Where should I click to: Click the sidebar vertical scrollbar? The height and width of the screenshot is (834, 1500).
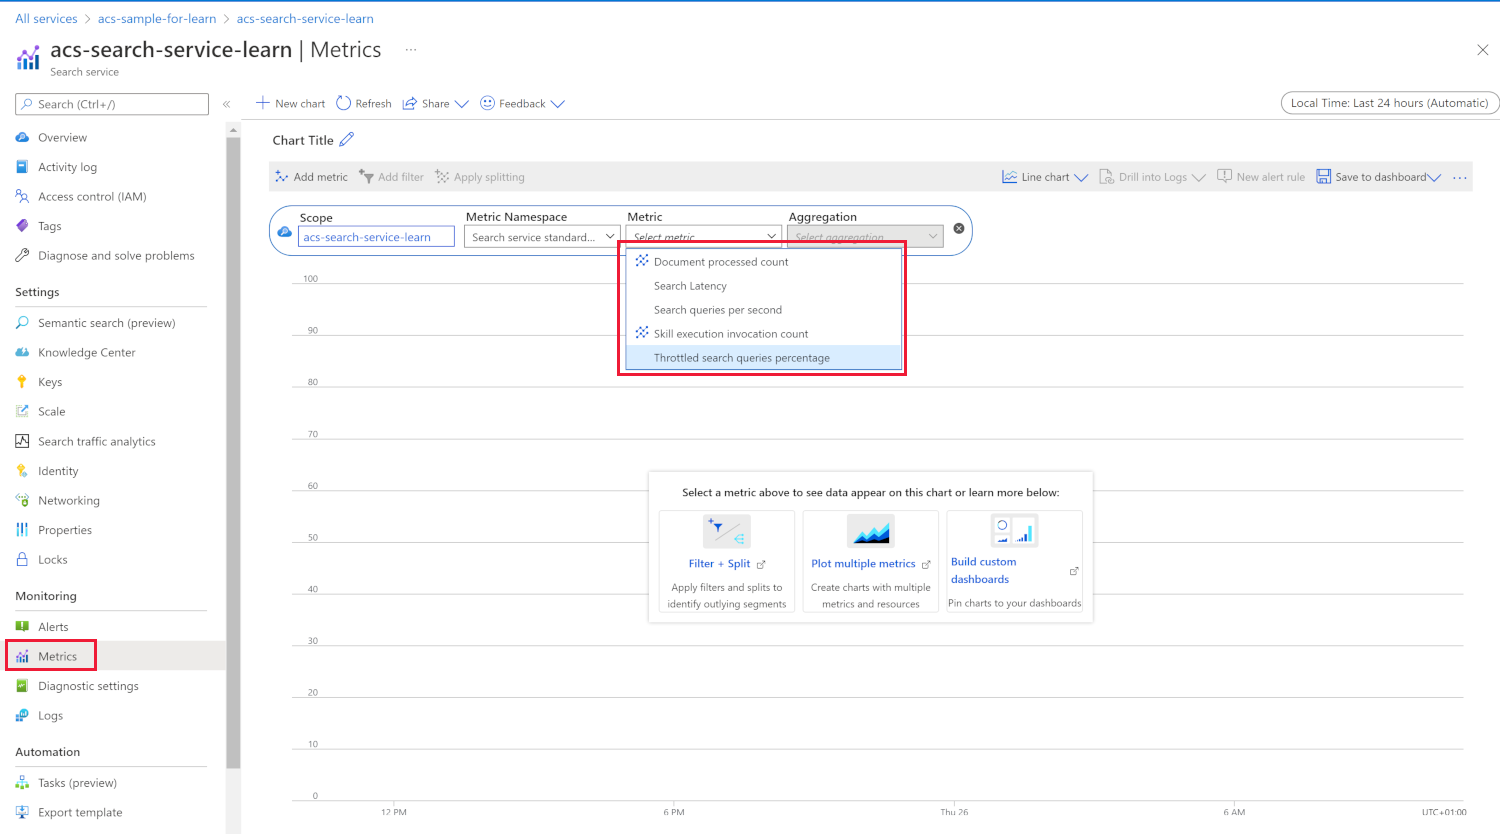point(234,452)
